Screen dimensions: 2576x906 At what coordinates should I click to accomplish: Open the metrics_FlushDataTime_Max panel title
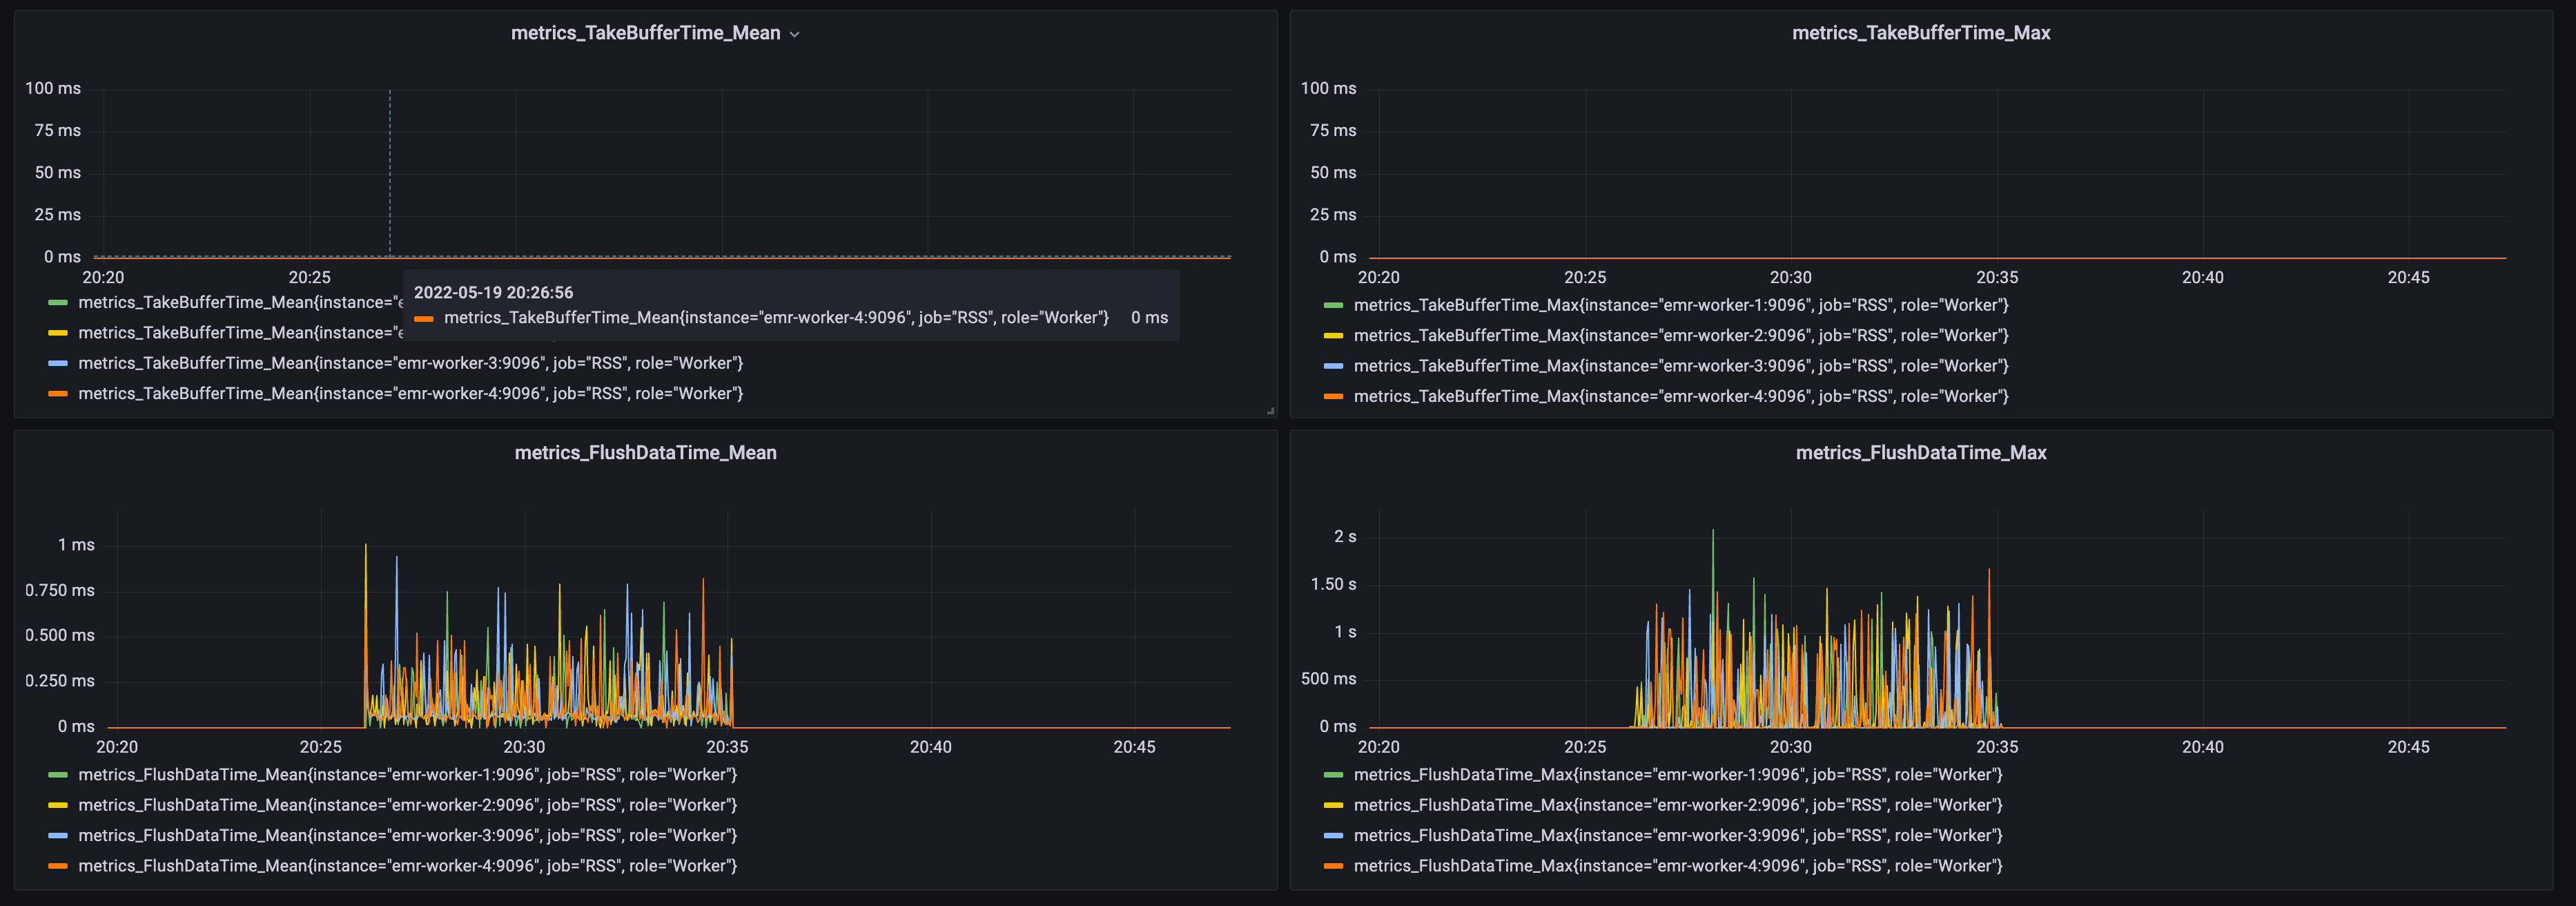(1920, 453)
